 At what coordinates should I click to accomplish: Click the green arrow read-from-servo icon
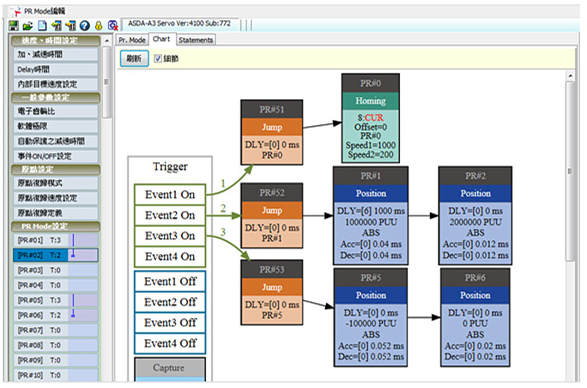[56, 25]
